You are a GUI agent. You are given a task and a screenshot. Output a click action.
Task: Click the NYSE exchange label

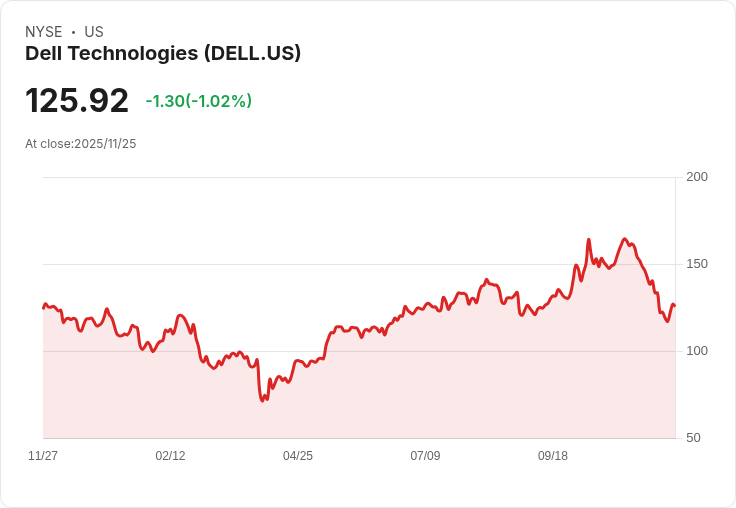click(x=44, y=32)
